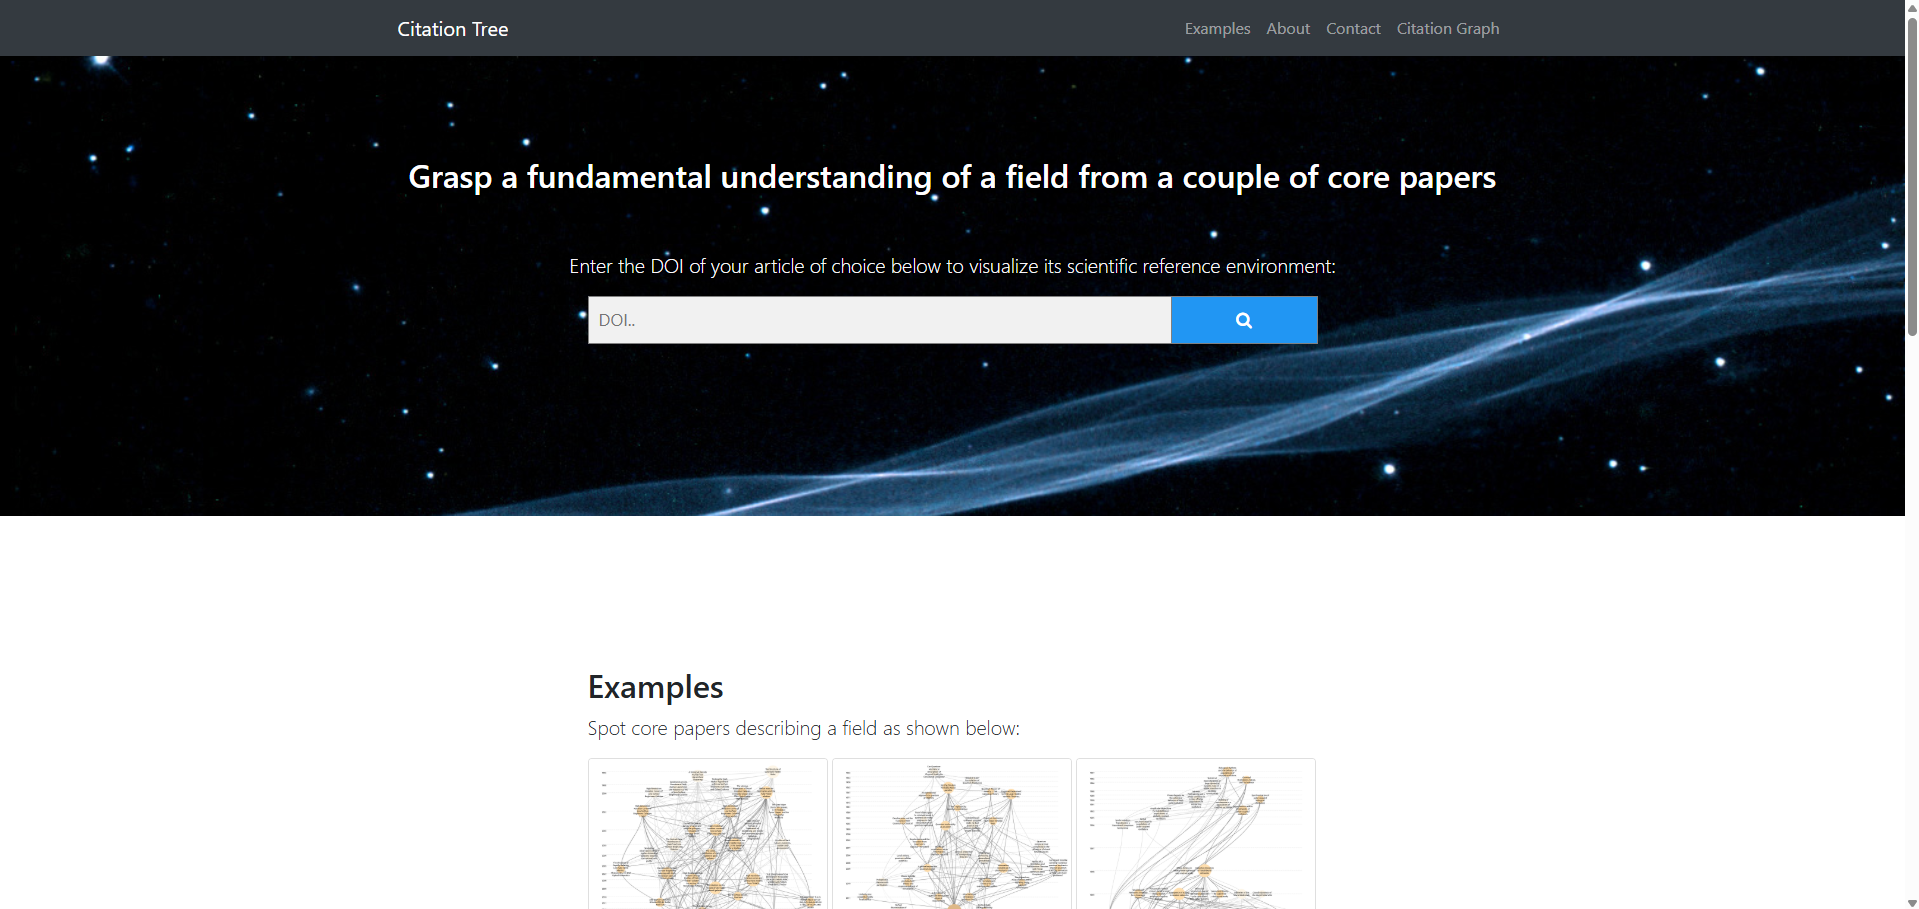The height and width of the screenshot is (909, 1919).
Task: Open the Citation Graph link
Action: (1447, 29)
